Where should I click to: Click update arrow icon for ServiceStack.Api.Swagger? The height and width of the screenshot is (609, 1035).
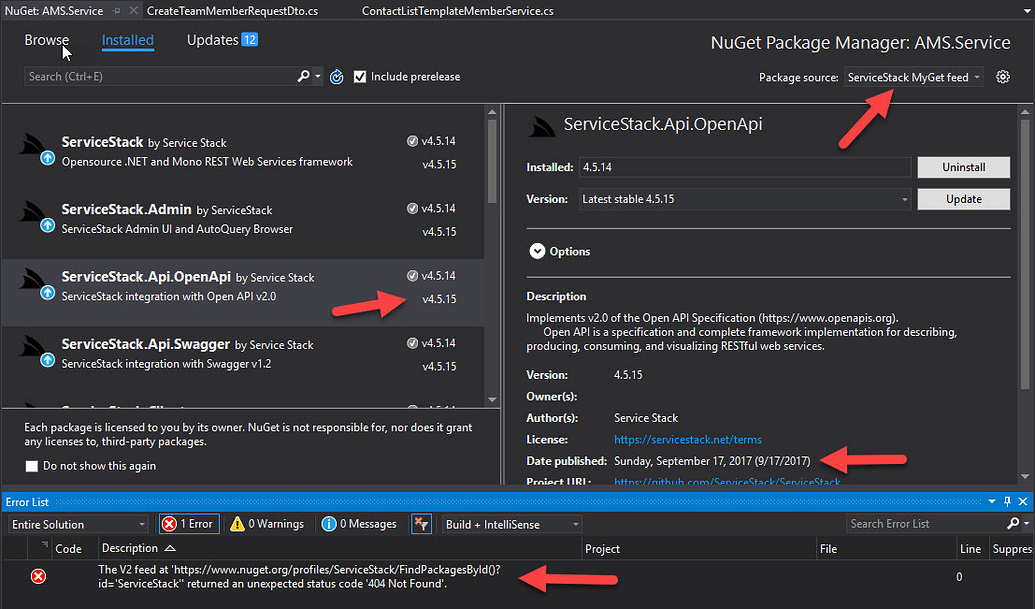coord(48,360)
